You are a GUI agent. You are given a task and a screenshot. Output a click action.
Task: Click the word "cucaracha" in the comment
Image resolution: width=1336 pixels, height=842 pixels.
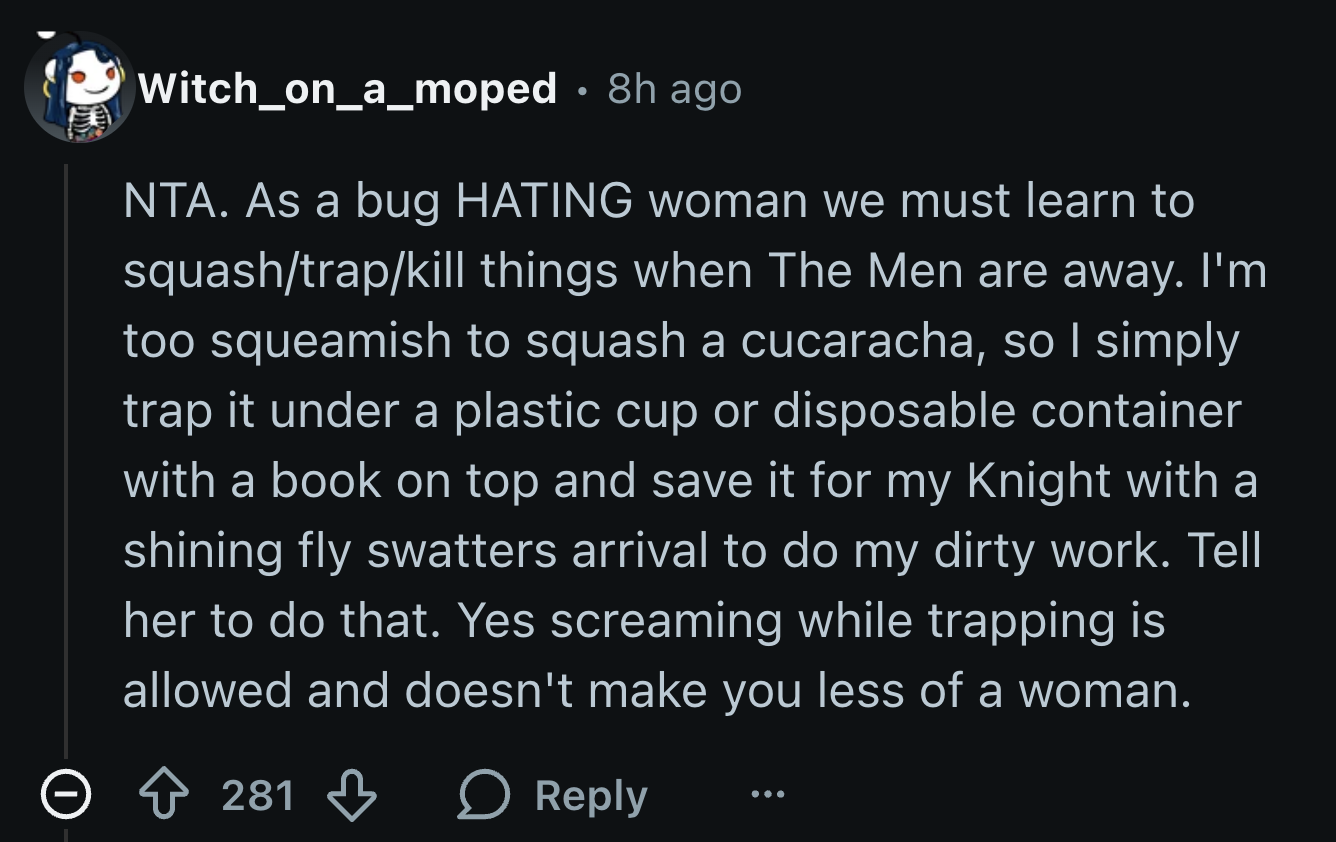click(x=857, y=341)
